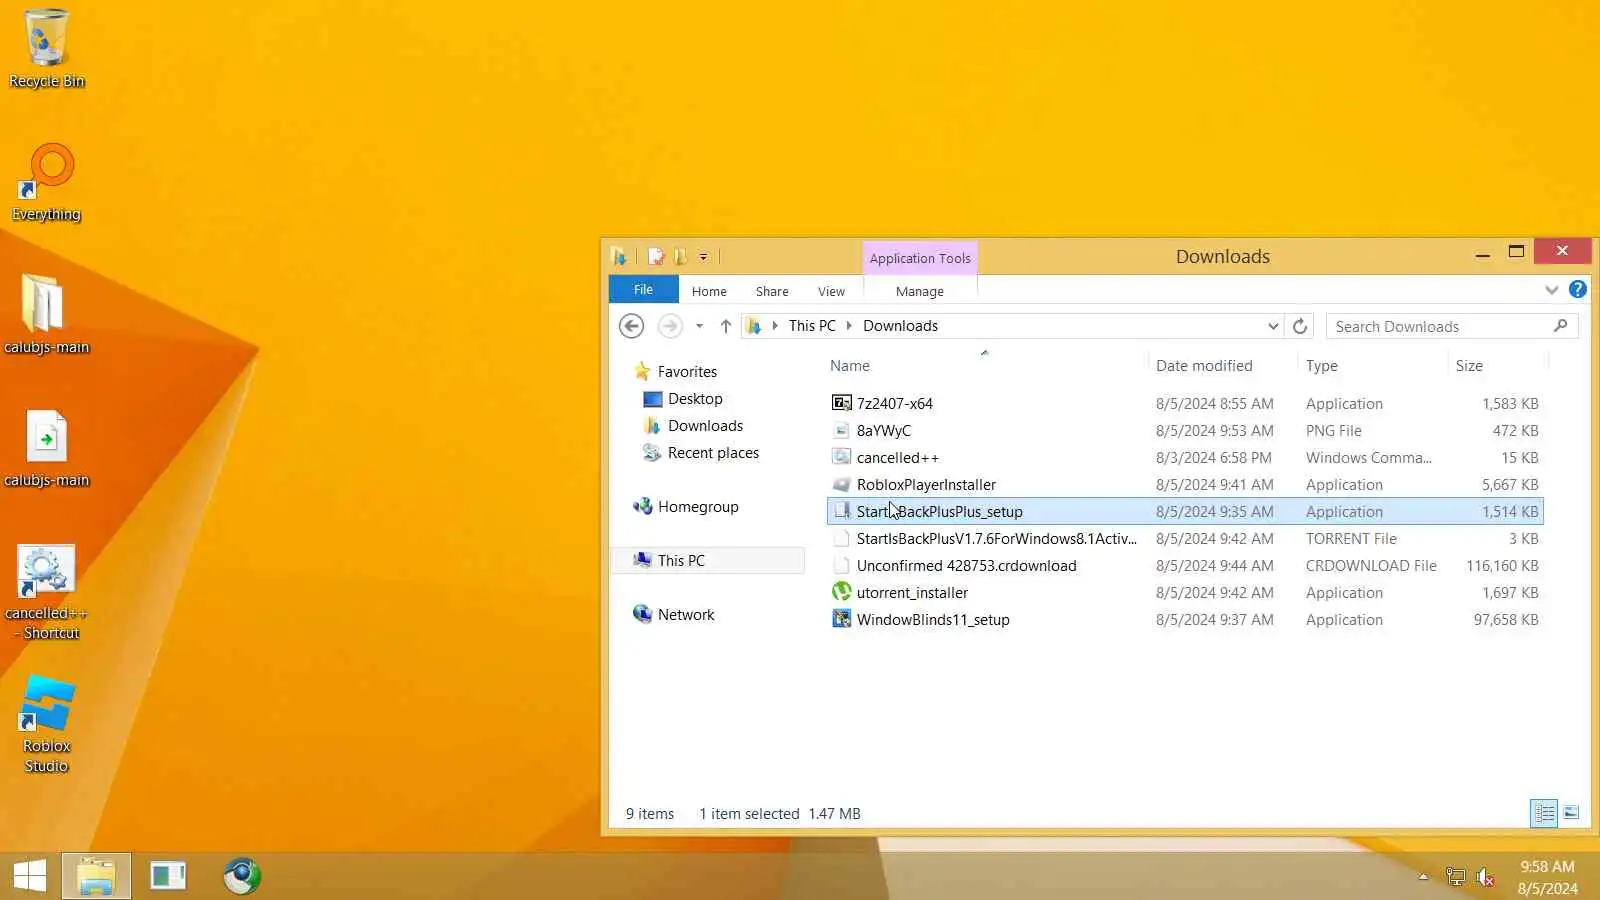The height and width of the screenshot is (900, 1600).
Task: Select the Roblox Studio desktop shortcut
Action: 46,724
